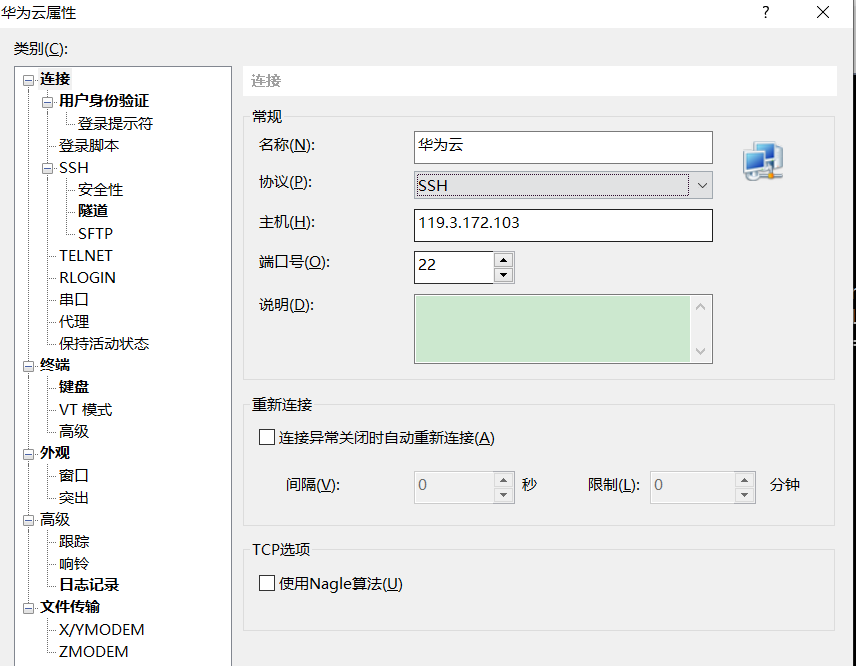Collapse the SSH tree node
Image resolution: width=856 pixels, height=666 pixels.
pos(47,169)
